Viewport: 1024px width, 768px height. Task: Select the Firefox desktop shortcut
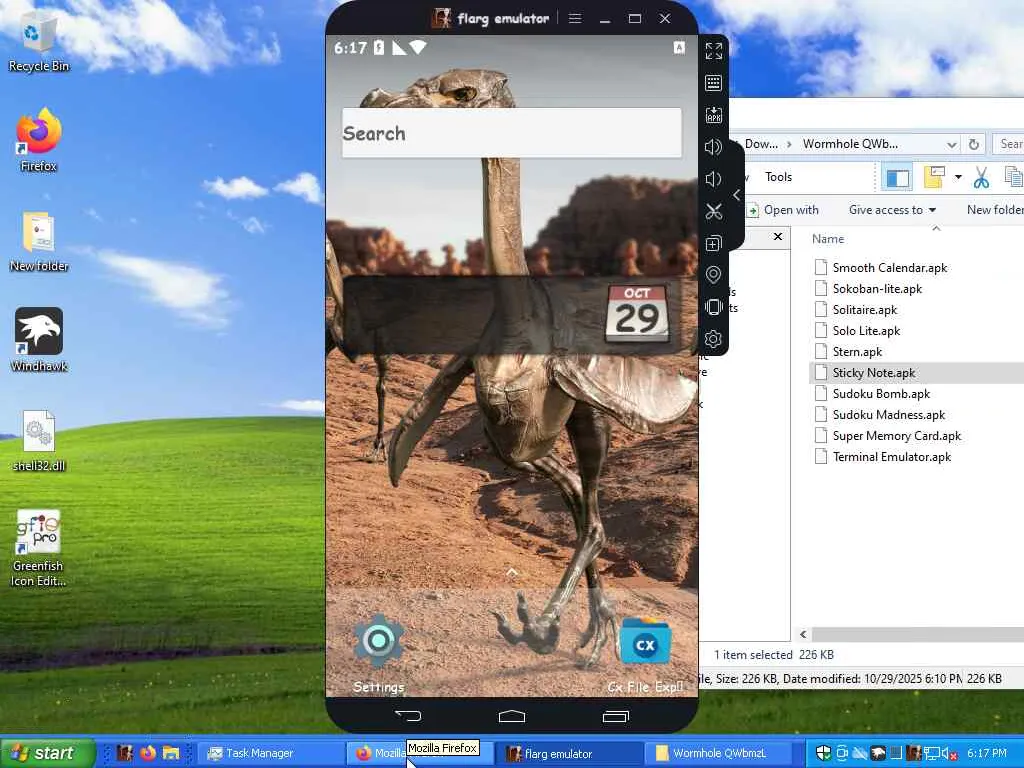[x=39, y=140]
